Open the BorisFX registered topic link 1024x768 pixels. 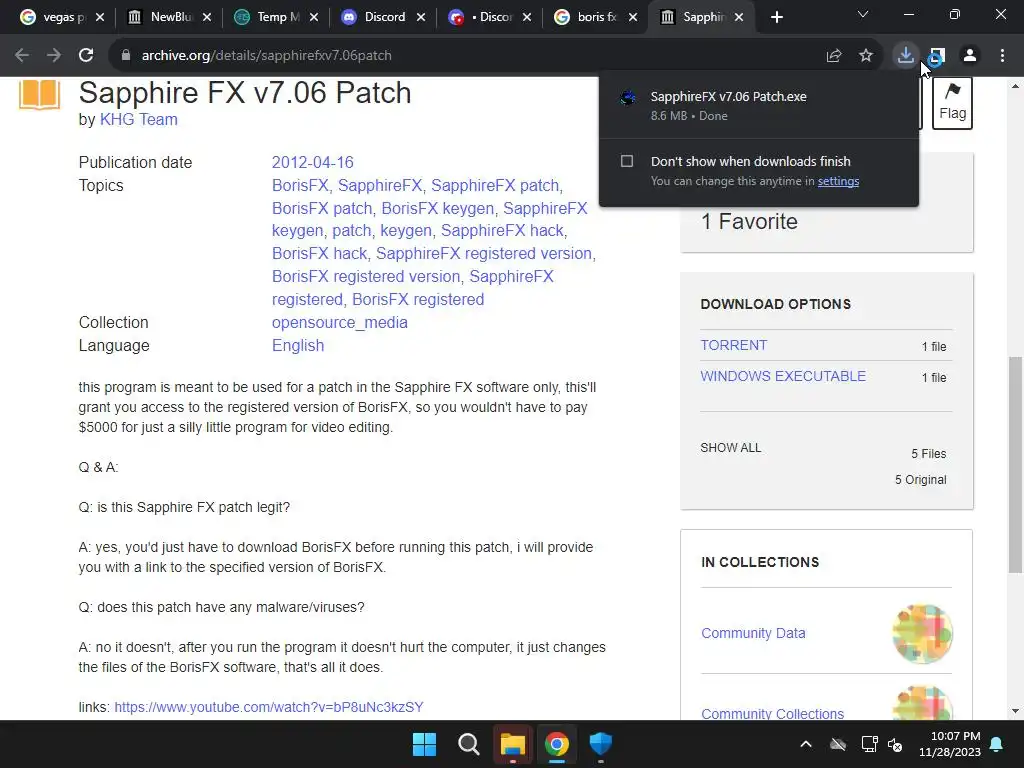[418, 299]
